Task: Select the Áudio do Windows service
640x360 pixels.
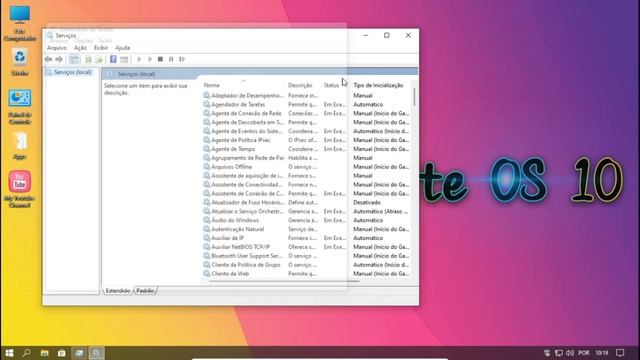Action: [235, 220]
